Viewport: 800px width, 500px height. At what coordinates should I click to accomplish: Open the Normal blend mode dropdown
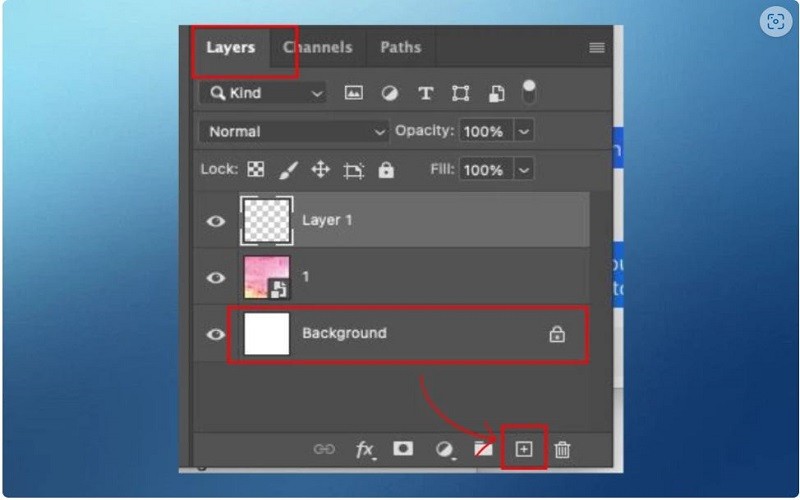point(293,132)
